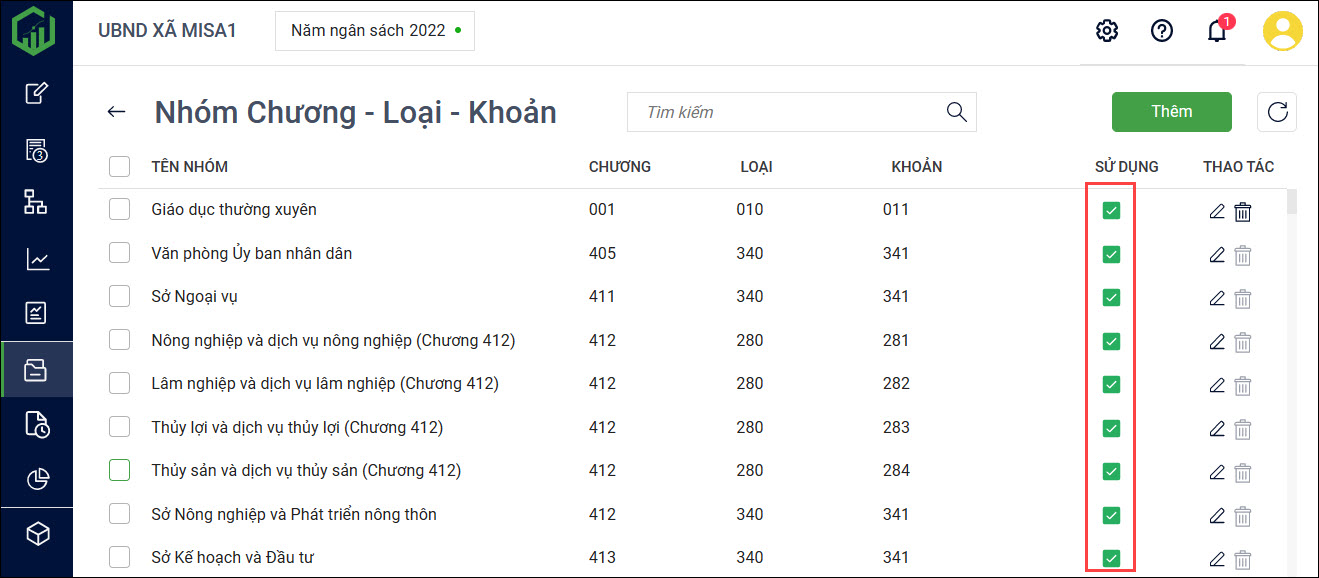Open the notifications bell
1319x578 pixels.
coord(1217,31)
